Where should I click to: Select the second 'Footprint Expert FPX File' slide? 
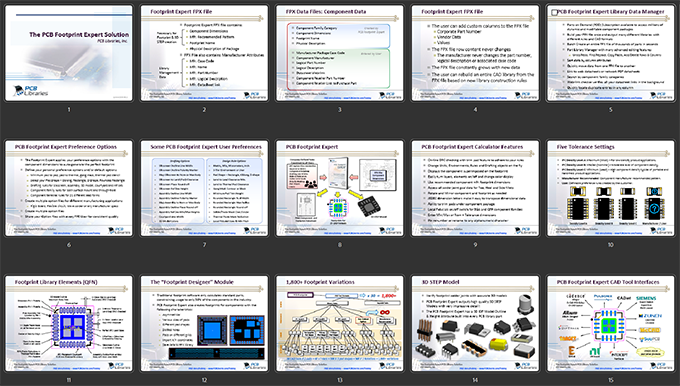point(475,53)
